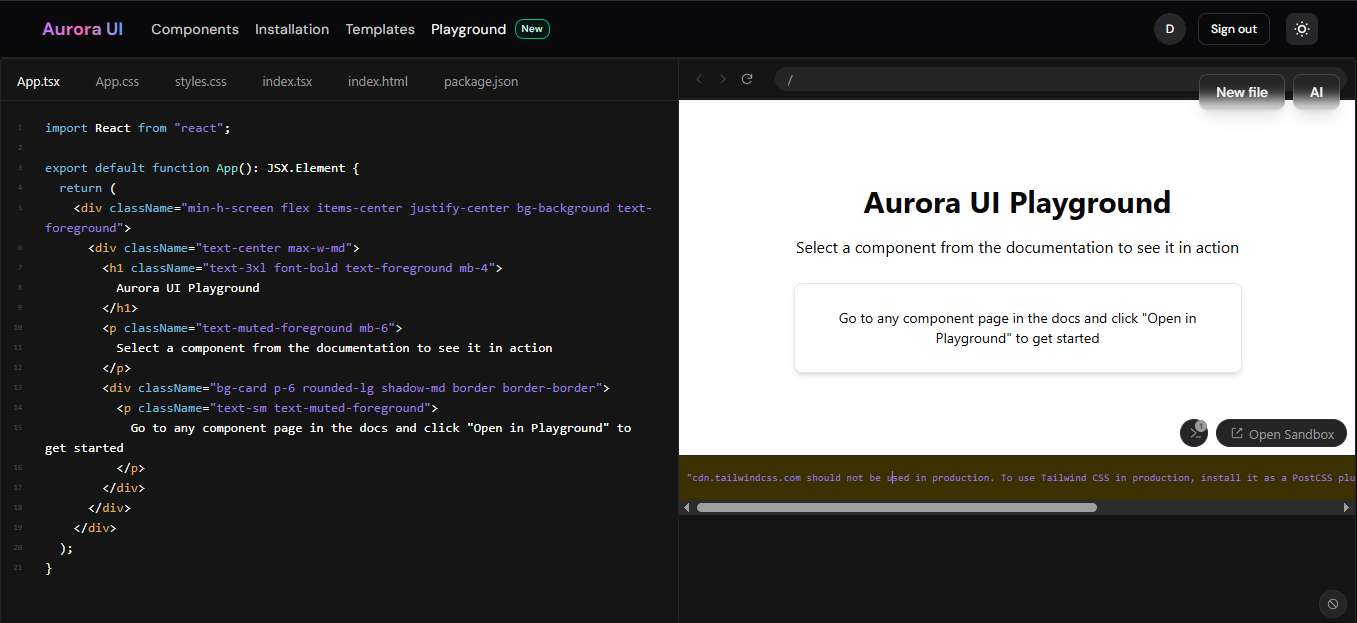Switch to the index.tsx file tab
The width and height of the screenshot is (1357, 623).
pyautogui.click(x=288, y=81)
